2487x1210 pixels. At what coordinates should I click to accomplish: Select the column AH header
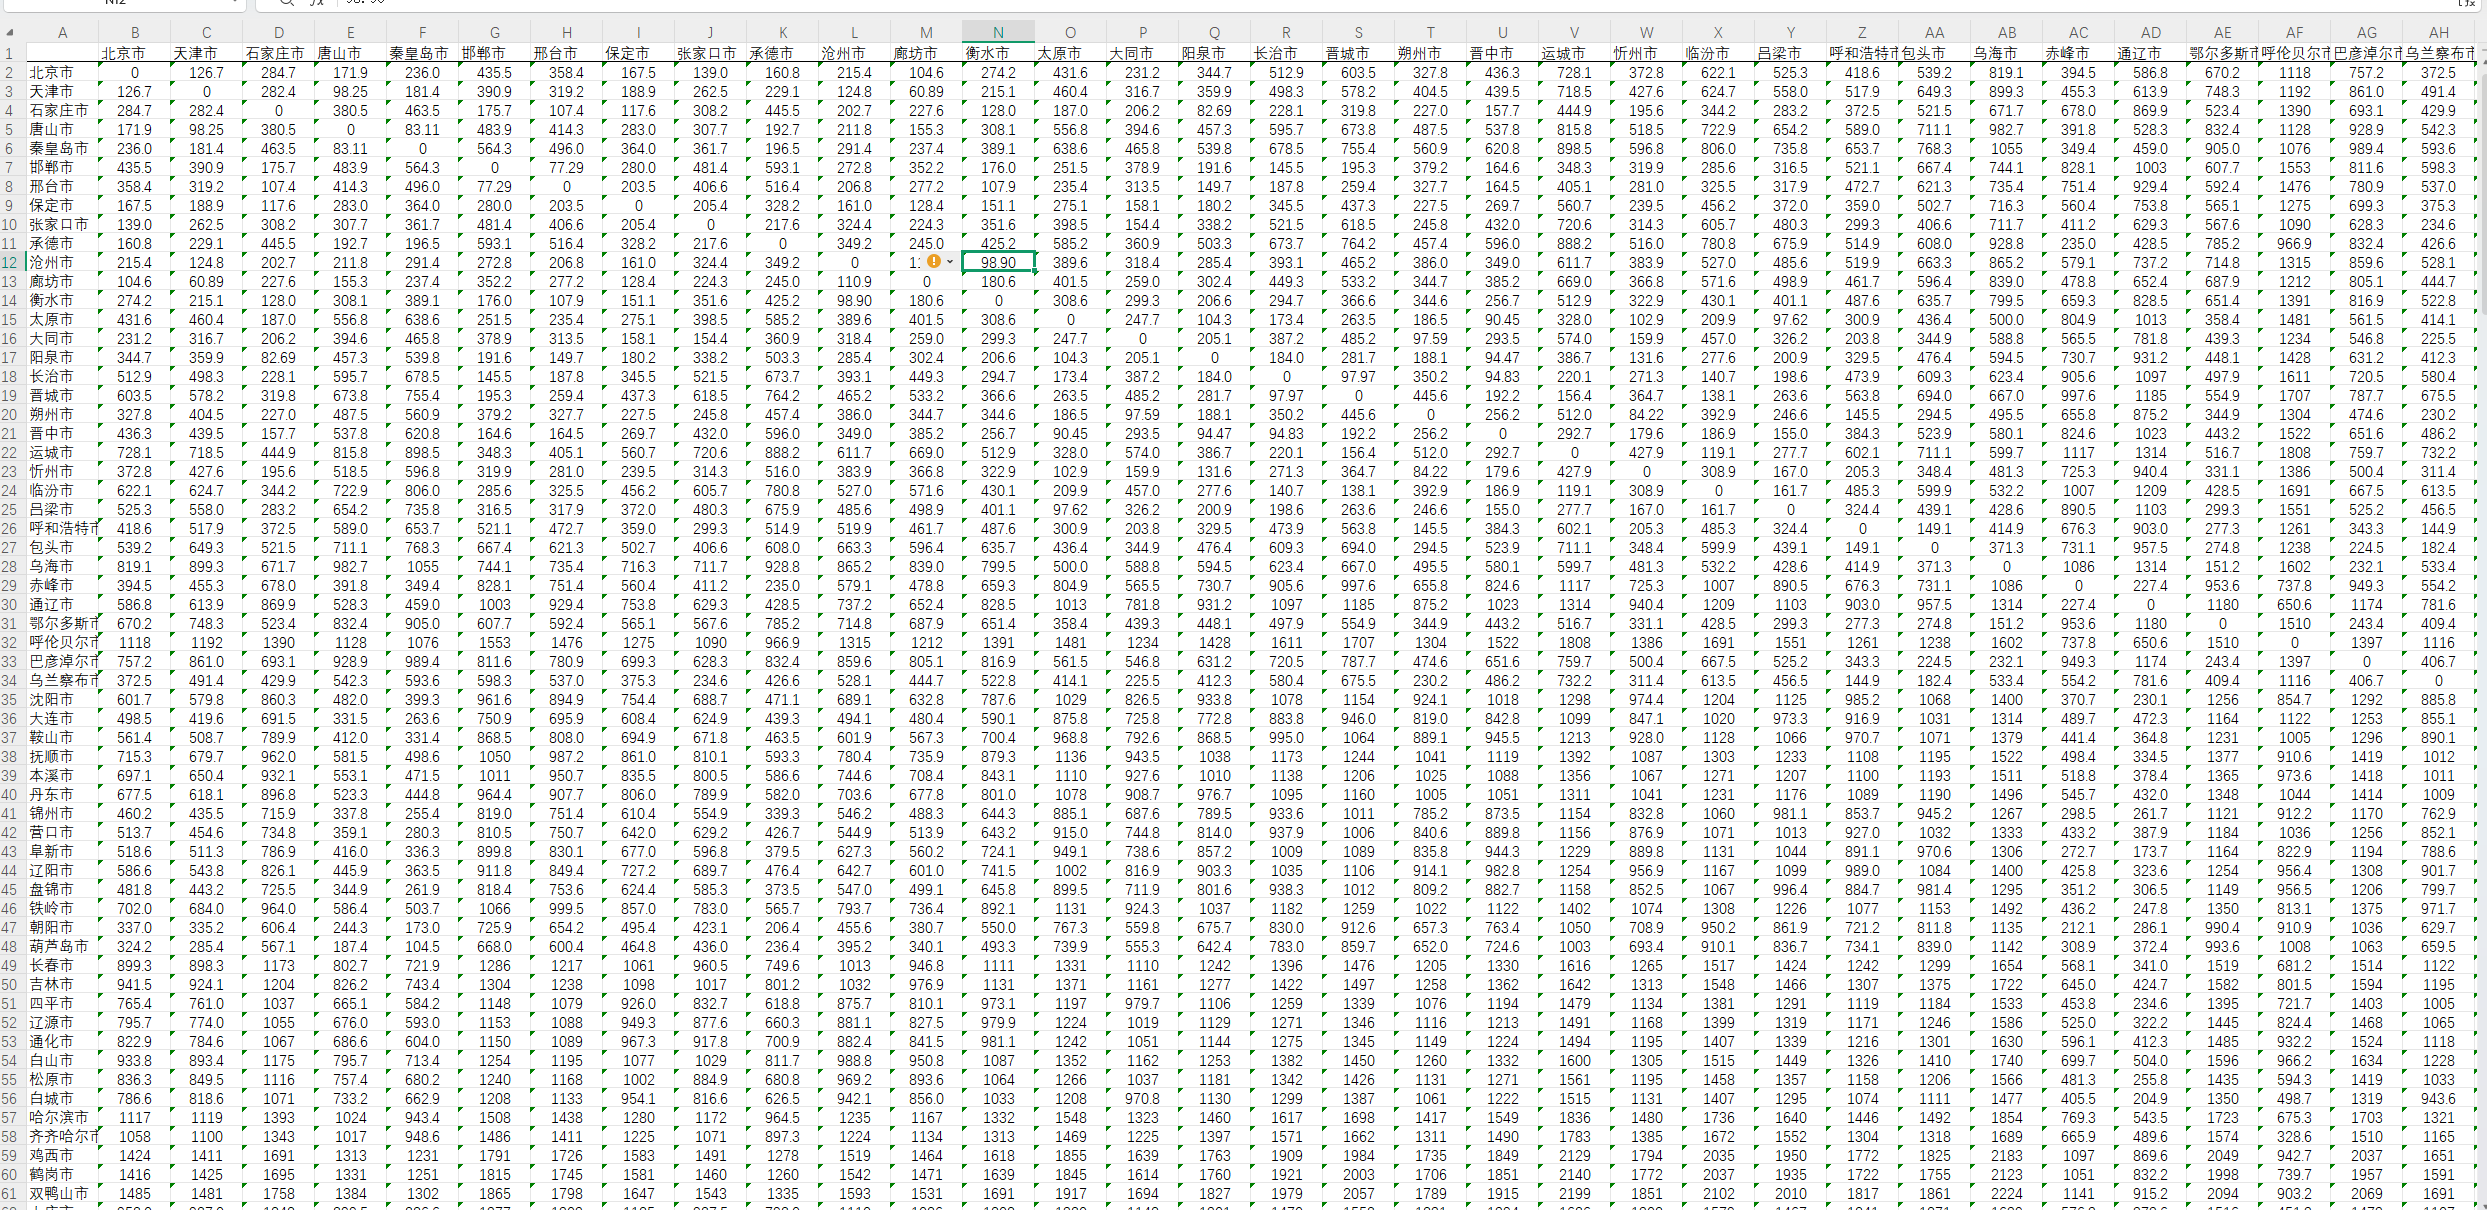2438,33
